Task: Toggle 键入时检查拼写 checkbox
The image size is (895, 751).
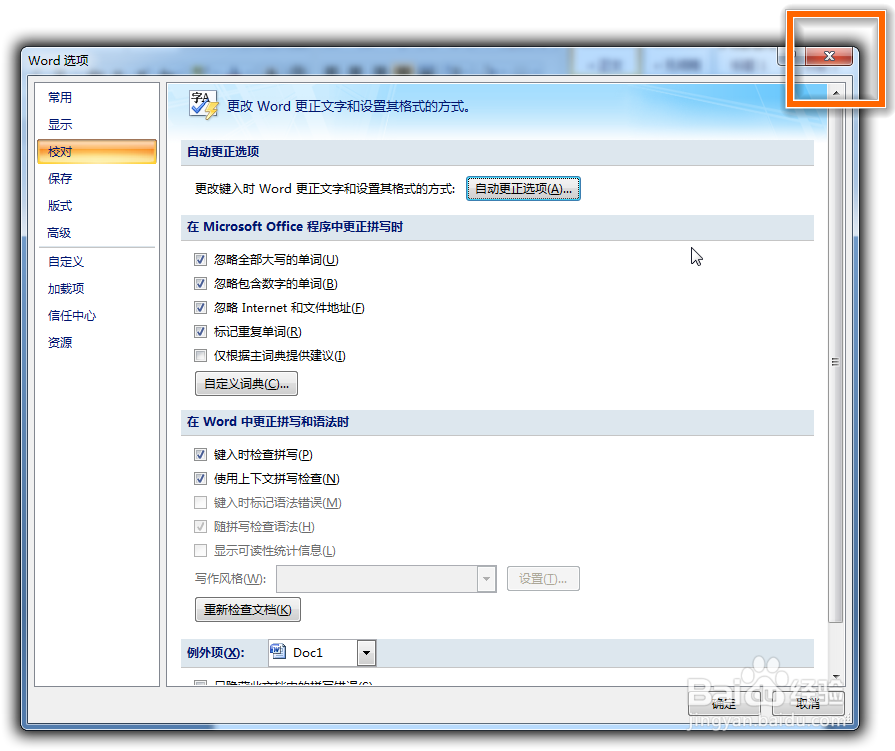Action: point(200,455)
